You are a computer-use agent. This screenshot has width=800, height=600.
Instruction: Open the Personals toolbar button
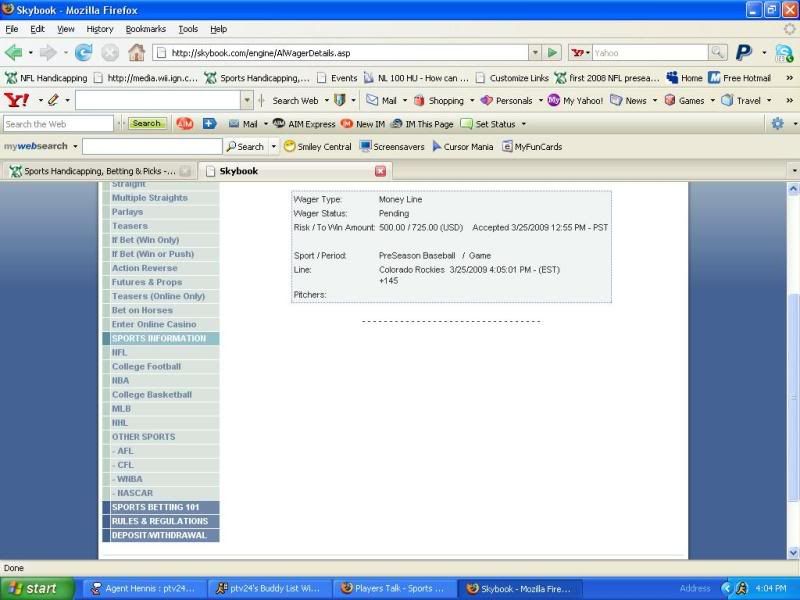(507, 101)
